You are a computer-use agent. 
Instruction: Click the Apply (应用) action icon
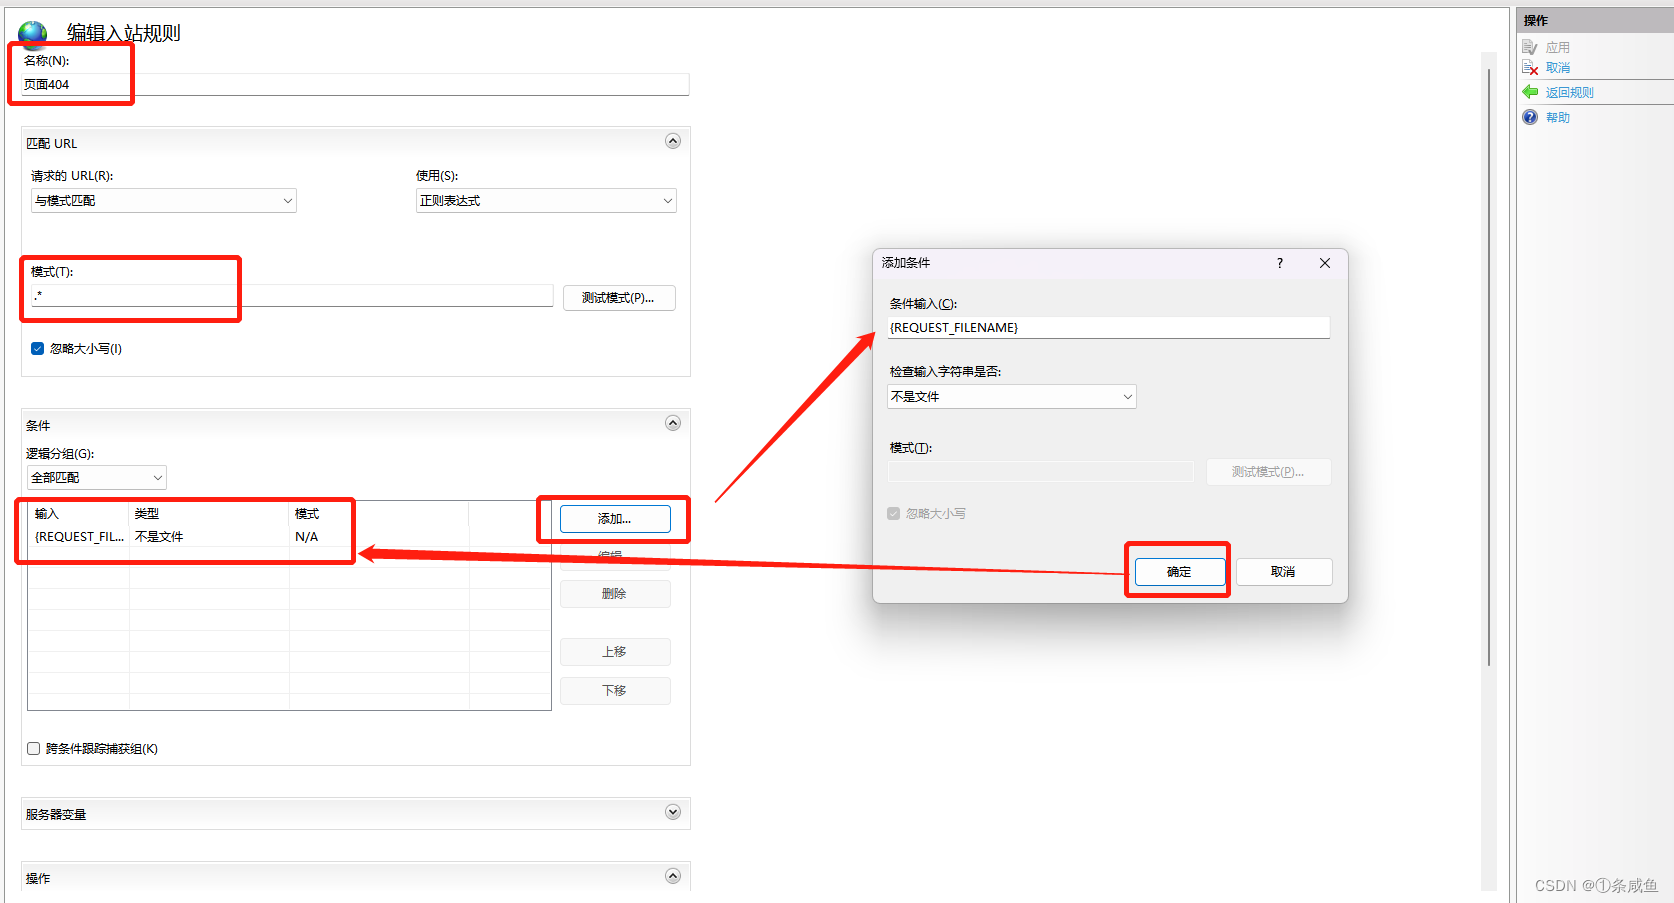point(1529,47)
